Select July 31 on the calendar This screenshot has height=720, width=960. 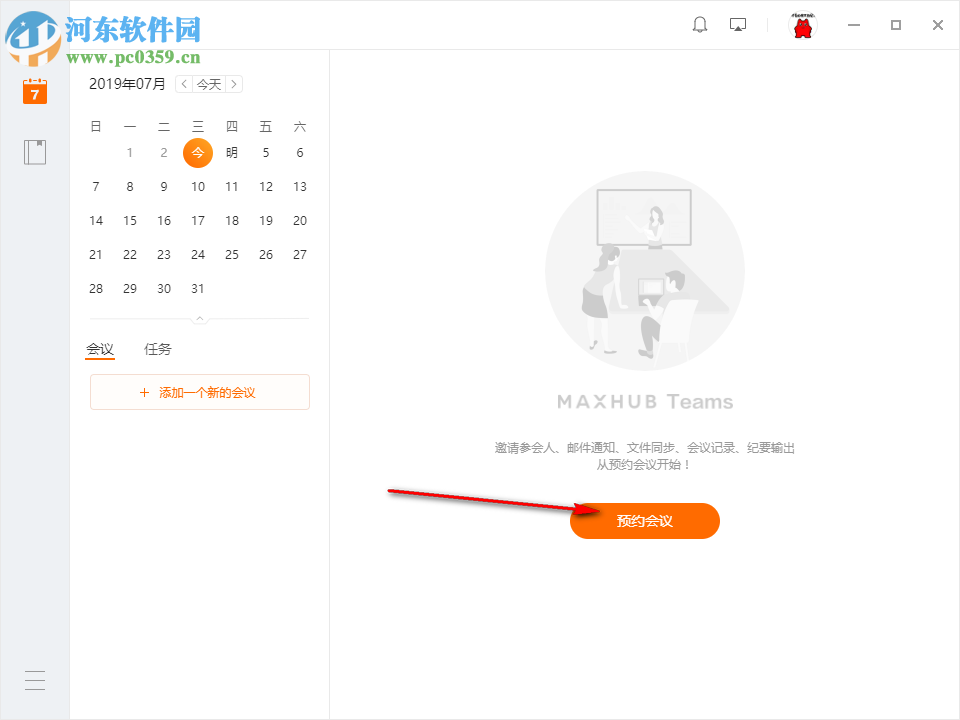[197, 288]
